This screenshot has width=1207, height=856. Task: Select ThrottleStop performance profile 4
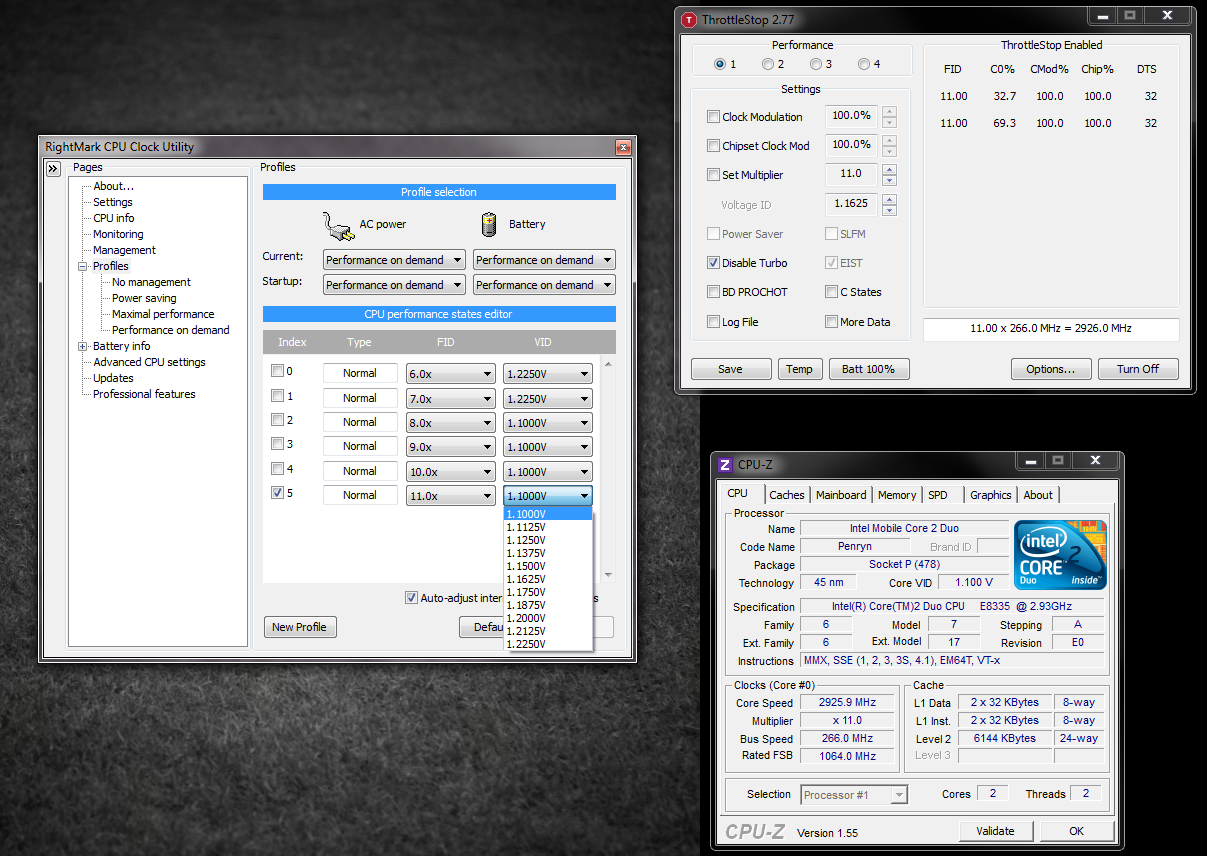(x=863, y=64)
